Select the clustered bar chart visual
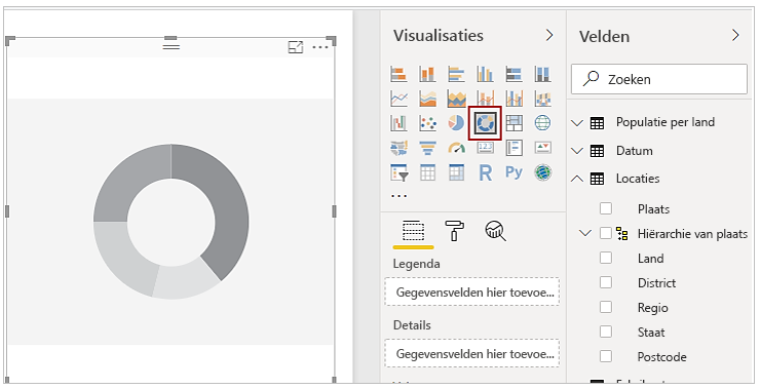This screenshot has height=389, width=760. click(456, 74)
